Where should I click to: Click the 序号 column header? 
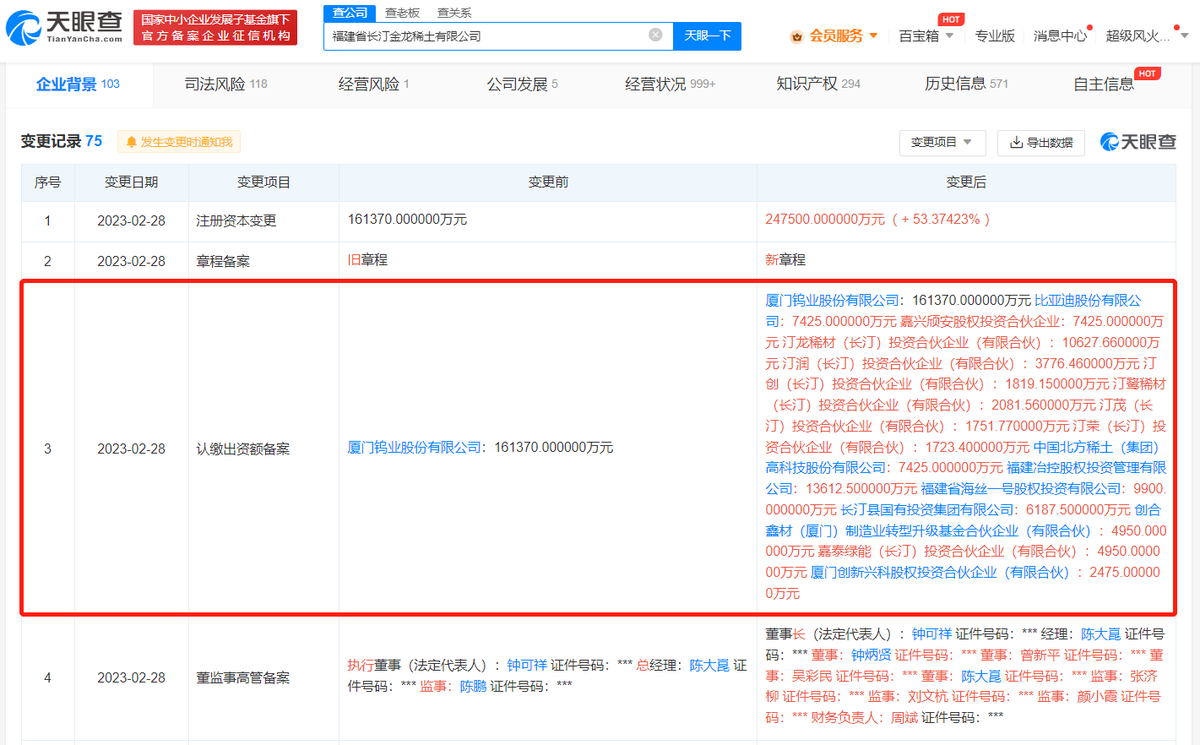point(48,182)
